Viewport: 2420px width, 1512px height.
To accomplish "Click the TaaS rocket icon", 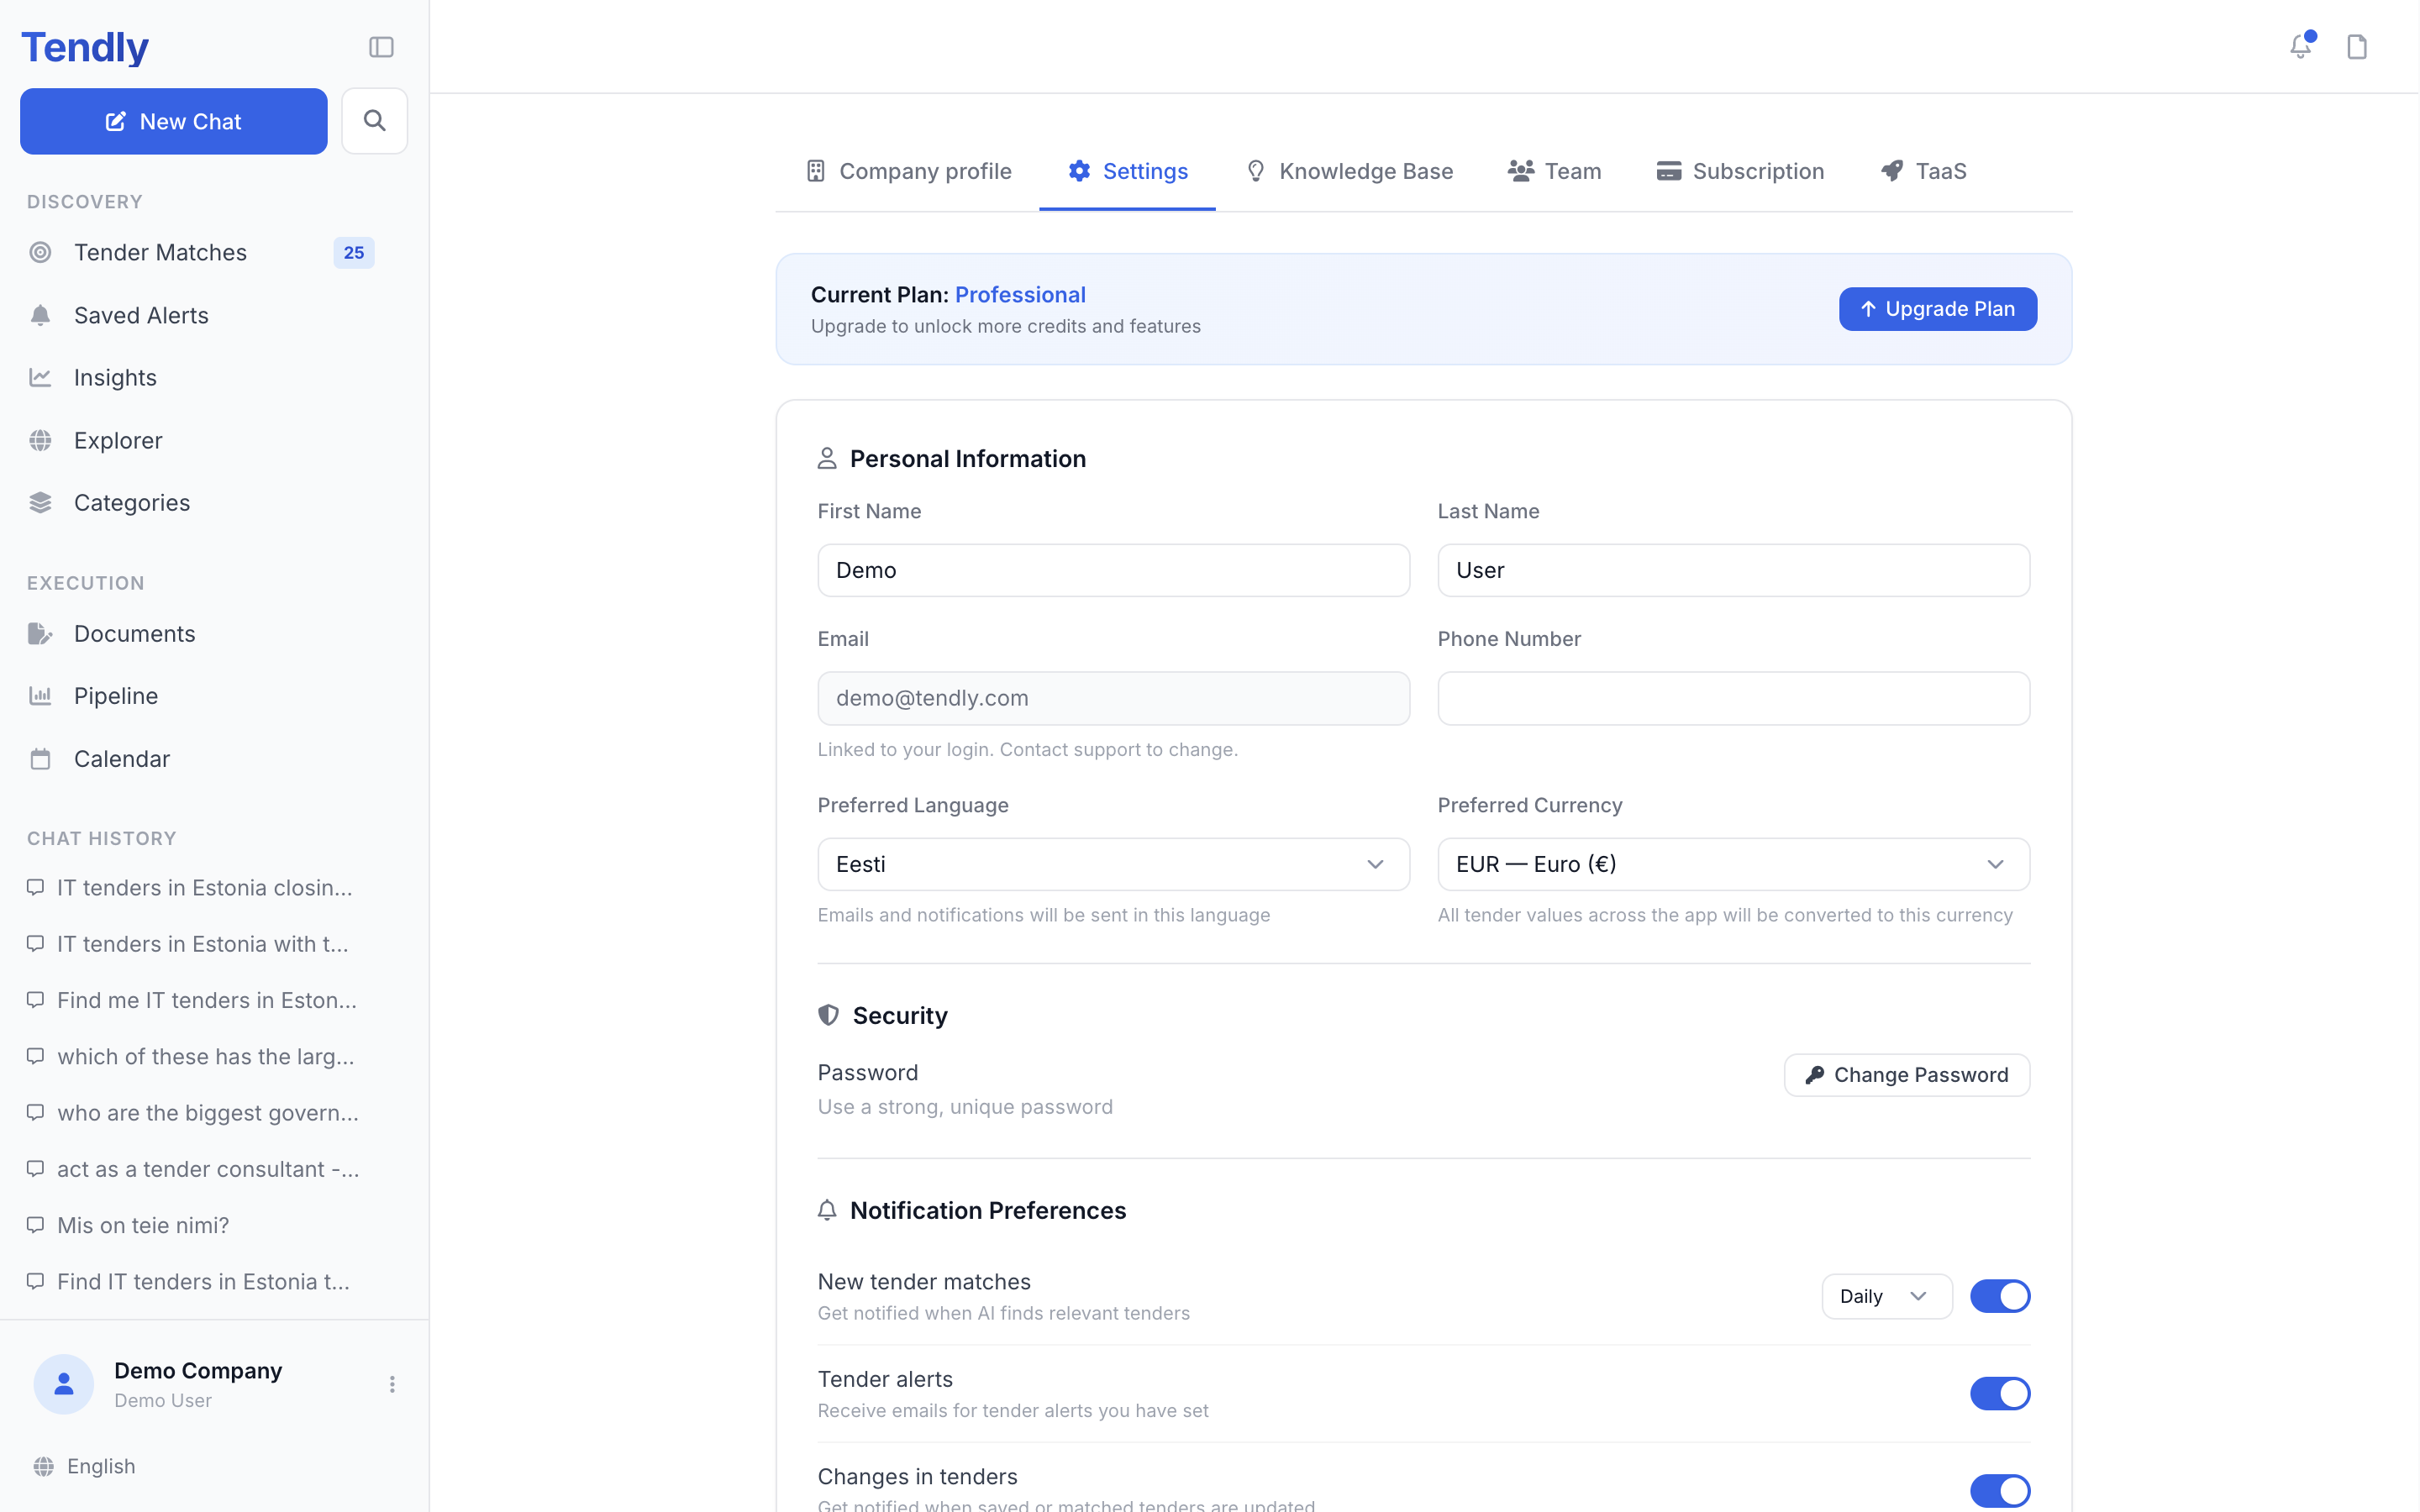I will pyautogui.click(x=1892, y=171).
